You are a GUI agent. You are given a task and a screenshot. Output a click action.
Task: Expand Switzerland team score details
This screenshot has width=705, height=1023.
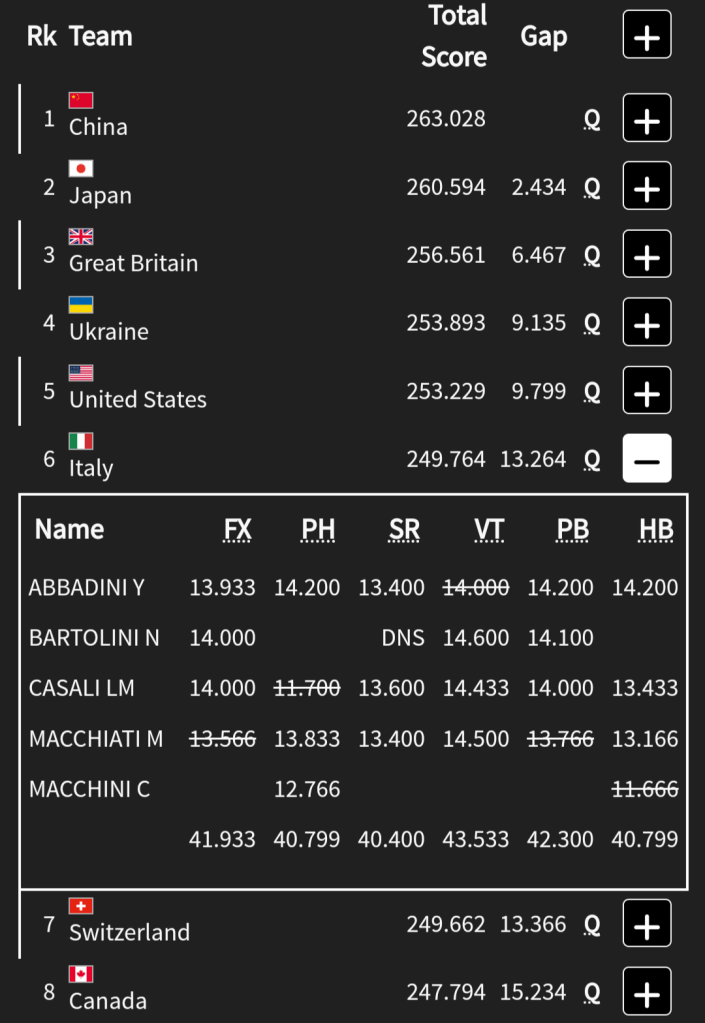(647, 925)
